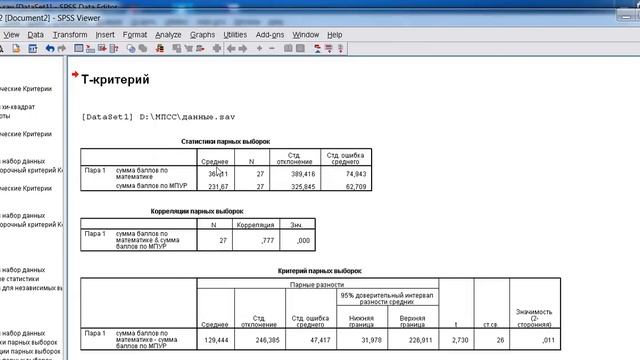Click the grey cart-shaped toolbar icon
Screen dimensions: 640x360
click(189, 49)
